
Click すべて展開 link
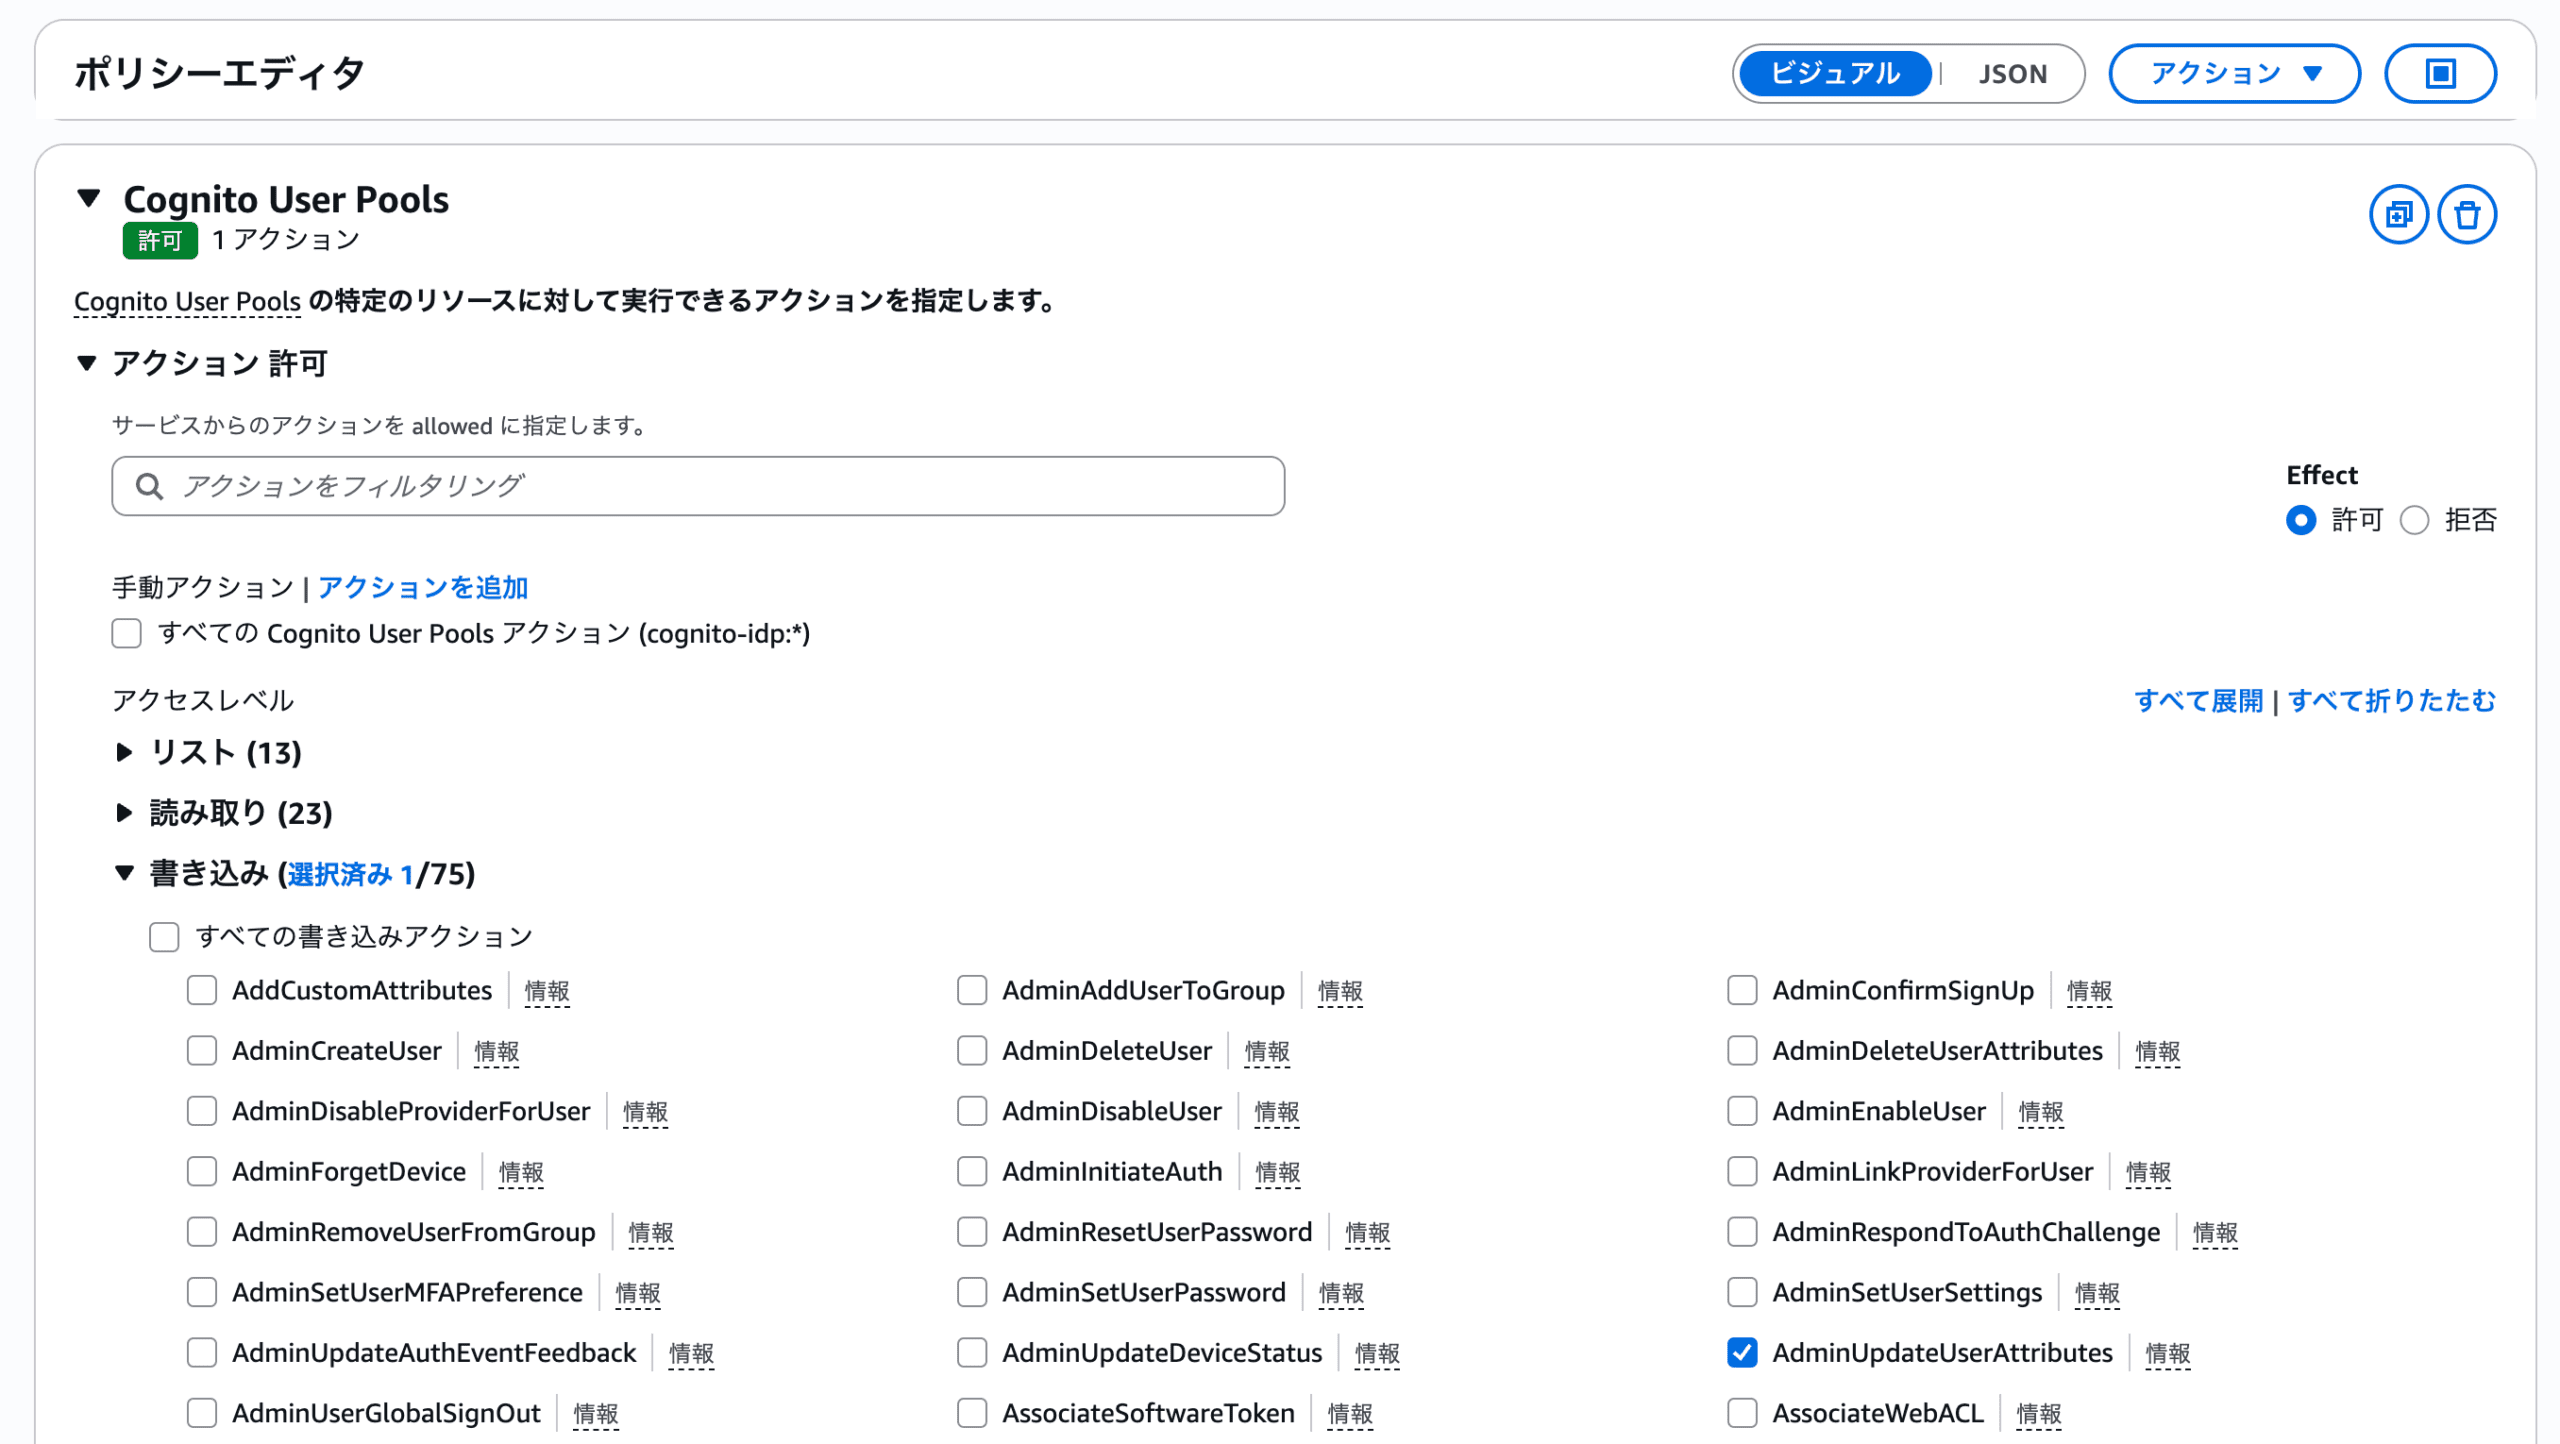tap(2198, 701)
